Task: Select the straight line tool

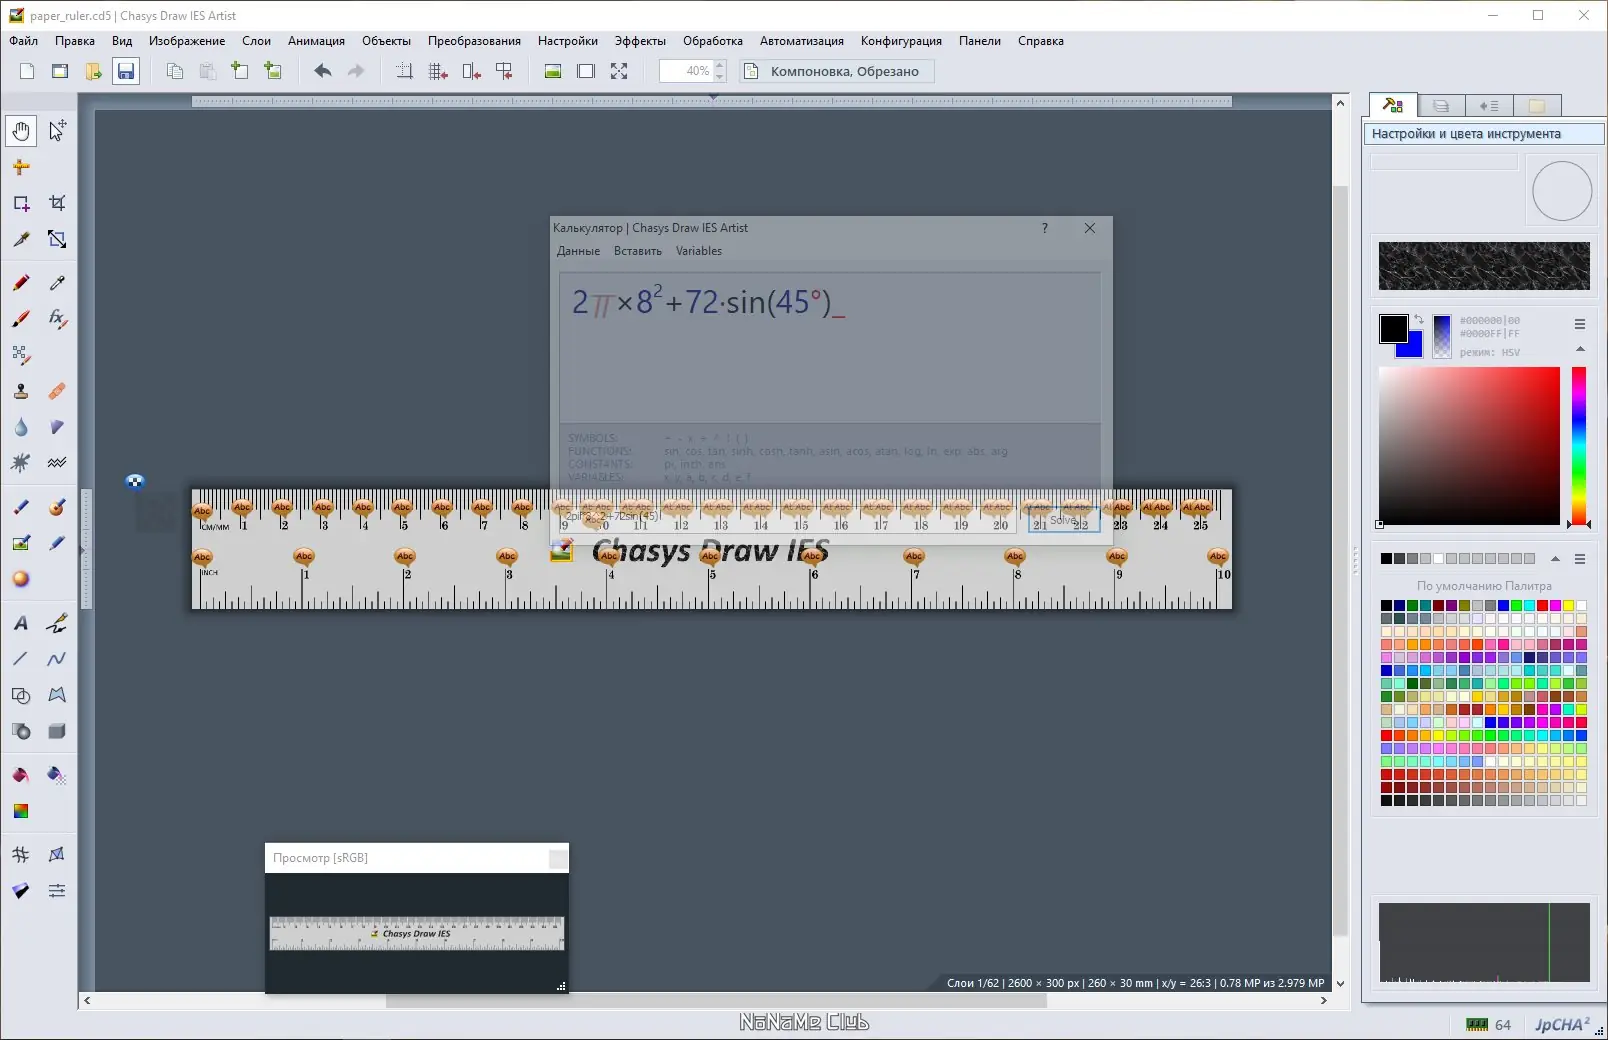Action: tap(21, 659)
